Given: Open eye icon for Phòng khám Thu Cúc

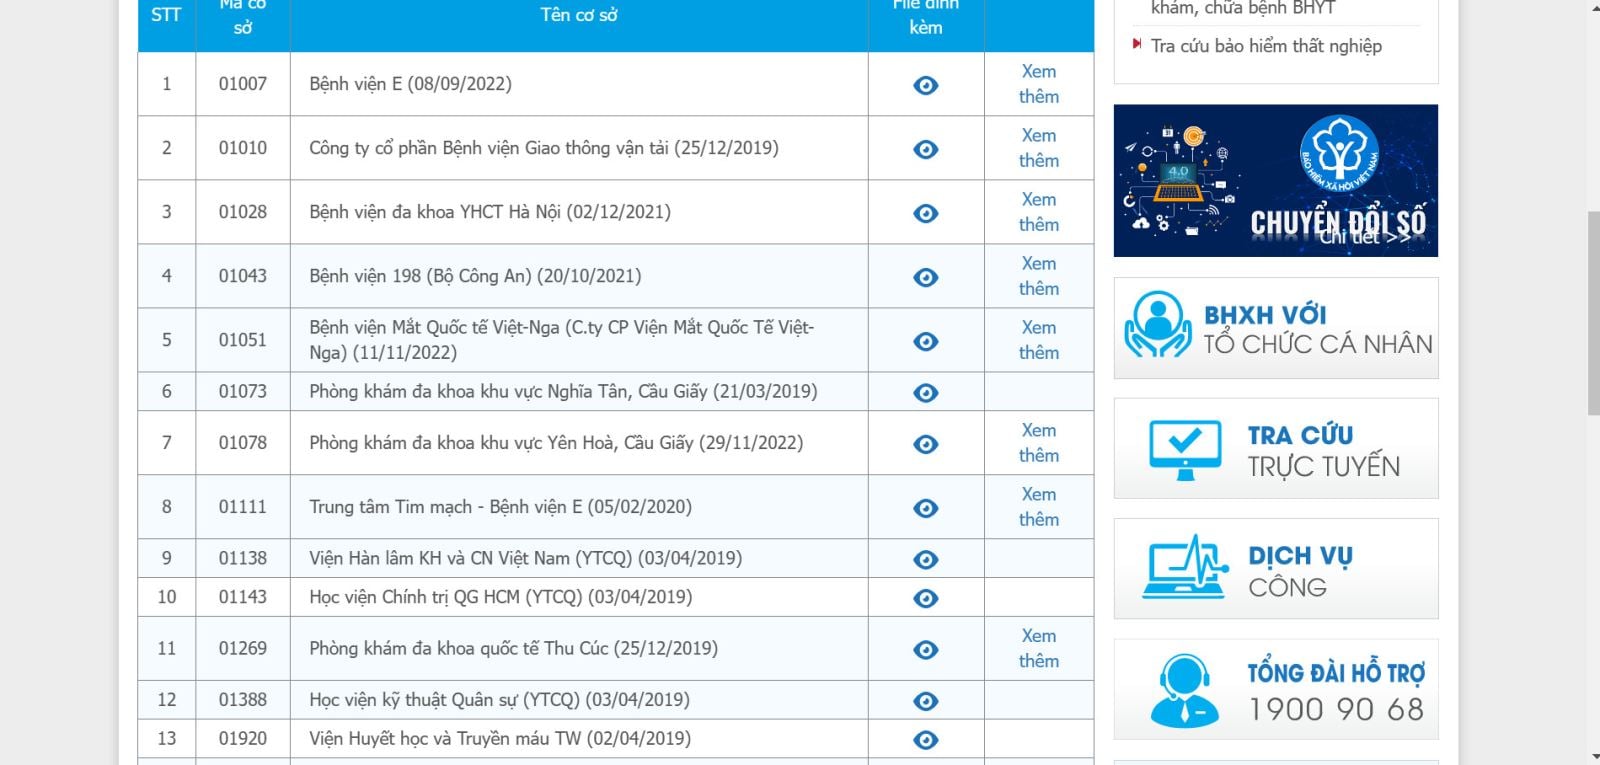Looking at the screenshot, I should coord(926,650).
